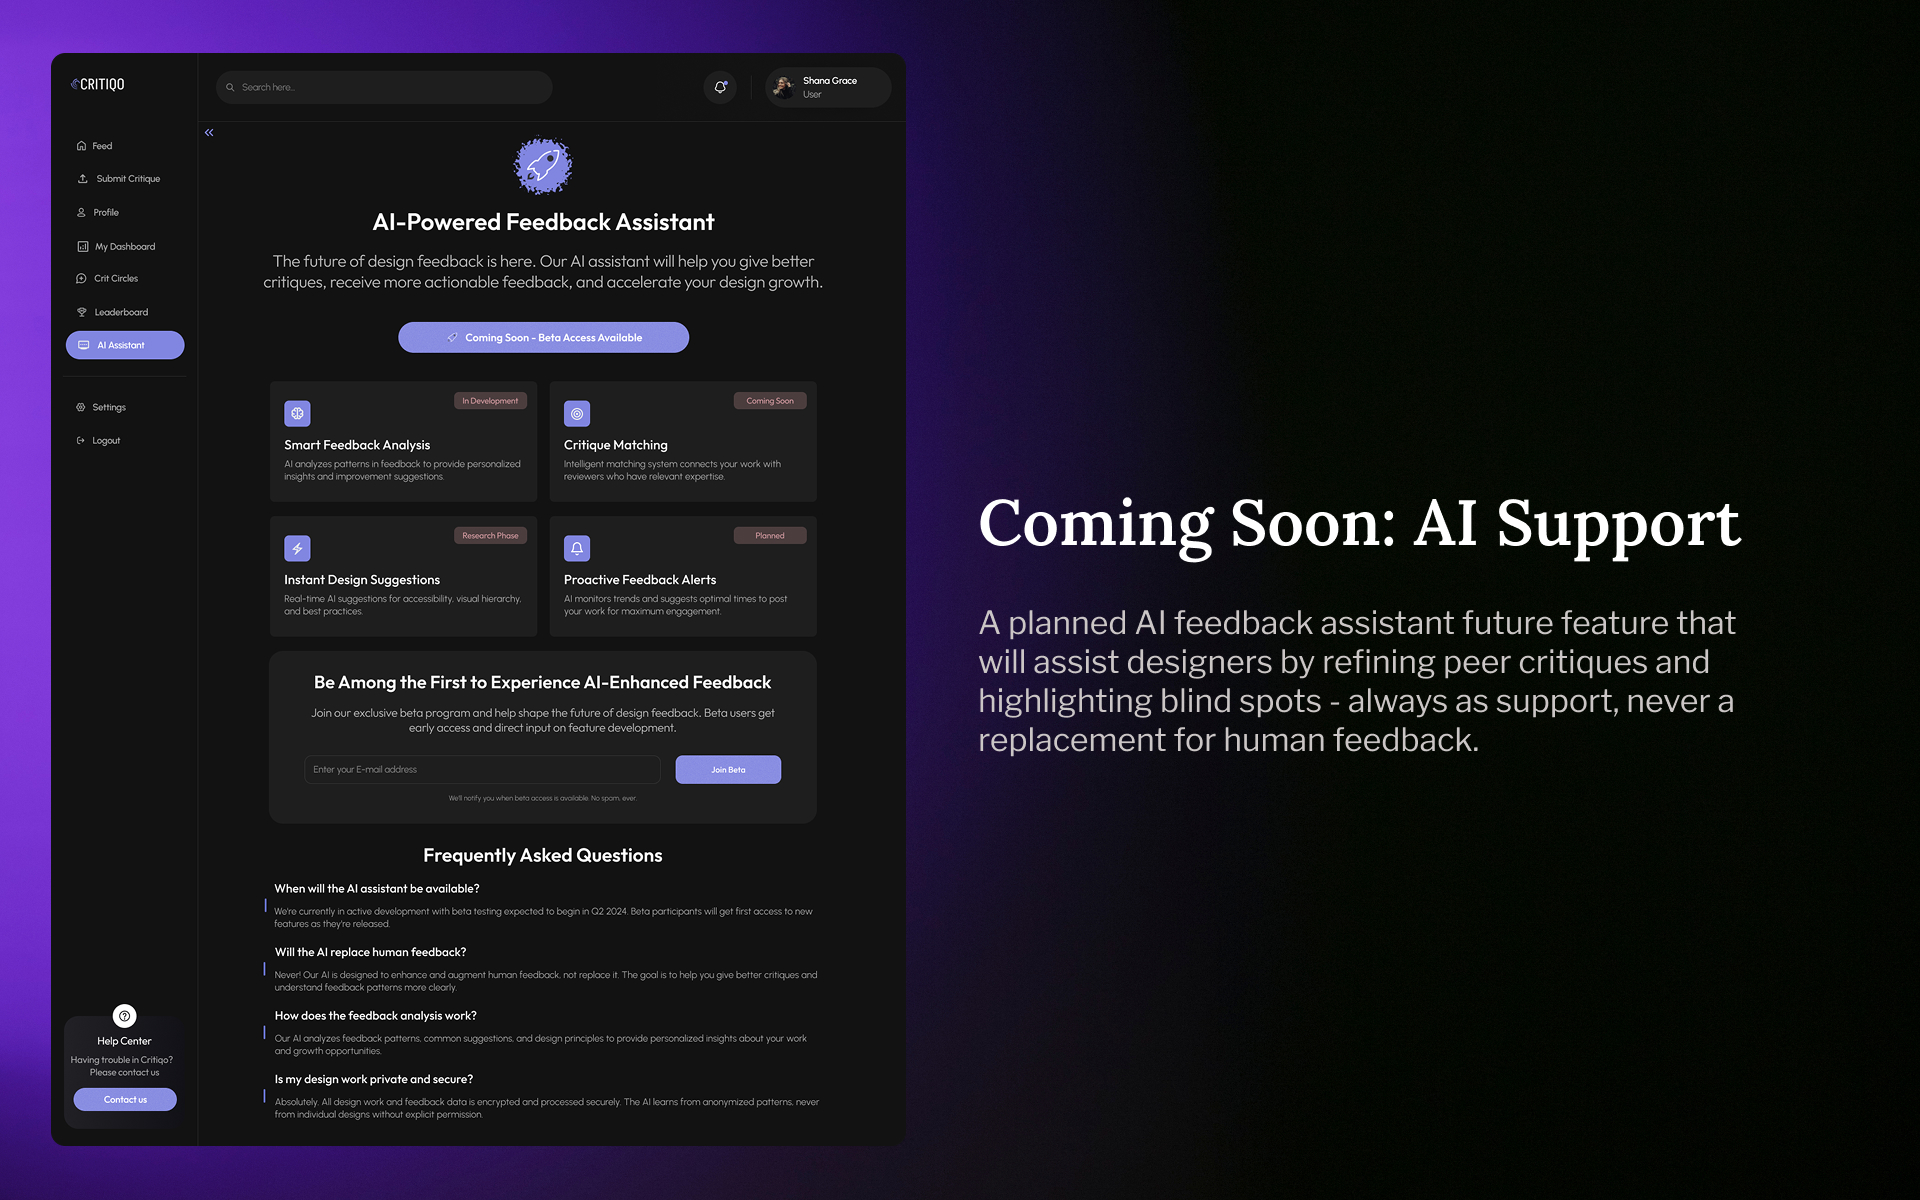Screen dimensions: 1920x1200
Task: Click Coming Soon Beta Access button
Action: click(543, 337)
